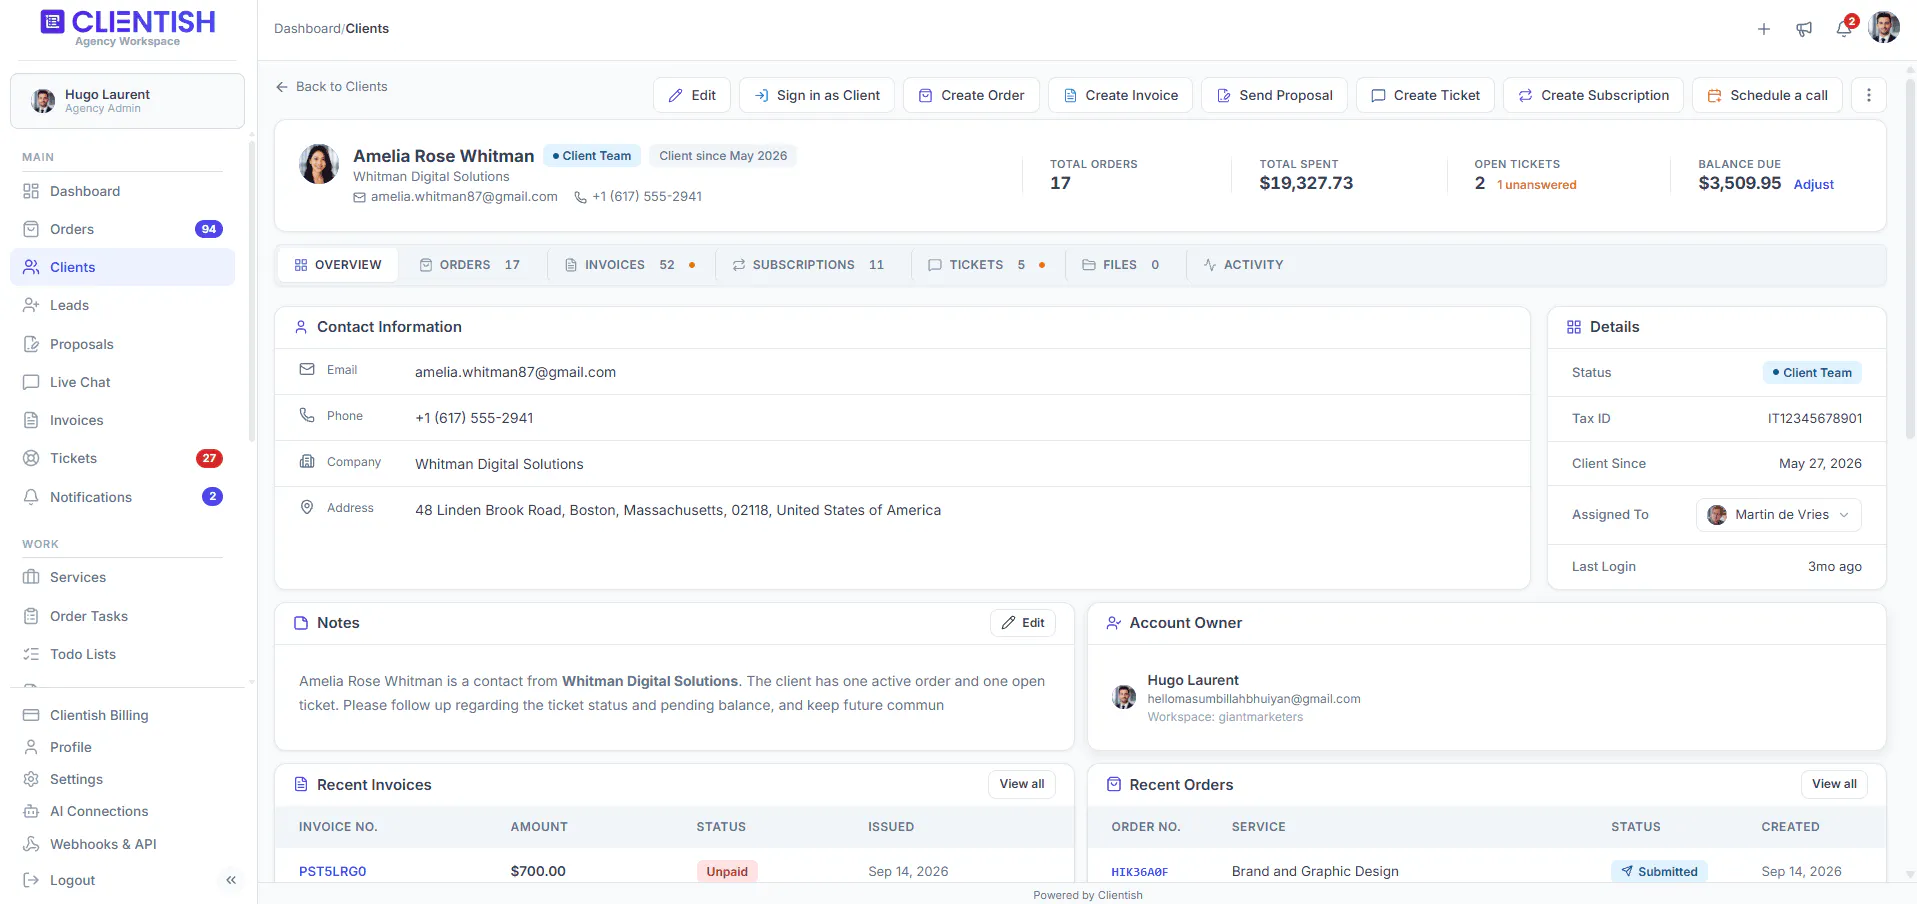The height and width of the screenshot is (904, 1917).
Task: Switch to the Invoices tab
Action: [x=630, y=265]
